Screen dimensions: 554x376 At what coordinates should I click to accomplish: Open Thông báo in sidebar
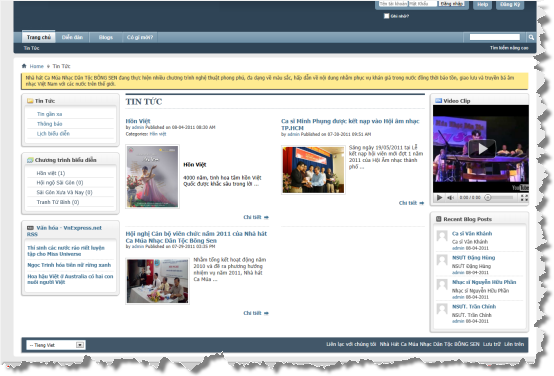point(49,124)
